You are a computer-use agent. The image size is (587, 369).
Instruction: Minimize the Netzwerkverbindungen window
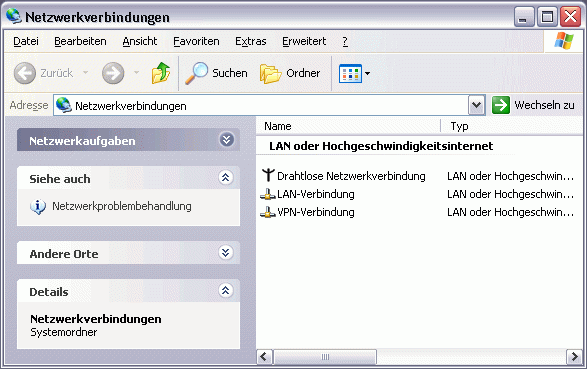[524, 17]
